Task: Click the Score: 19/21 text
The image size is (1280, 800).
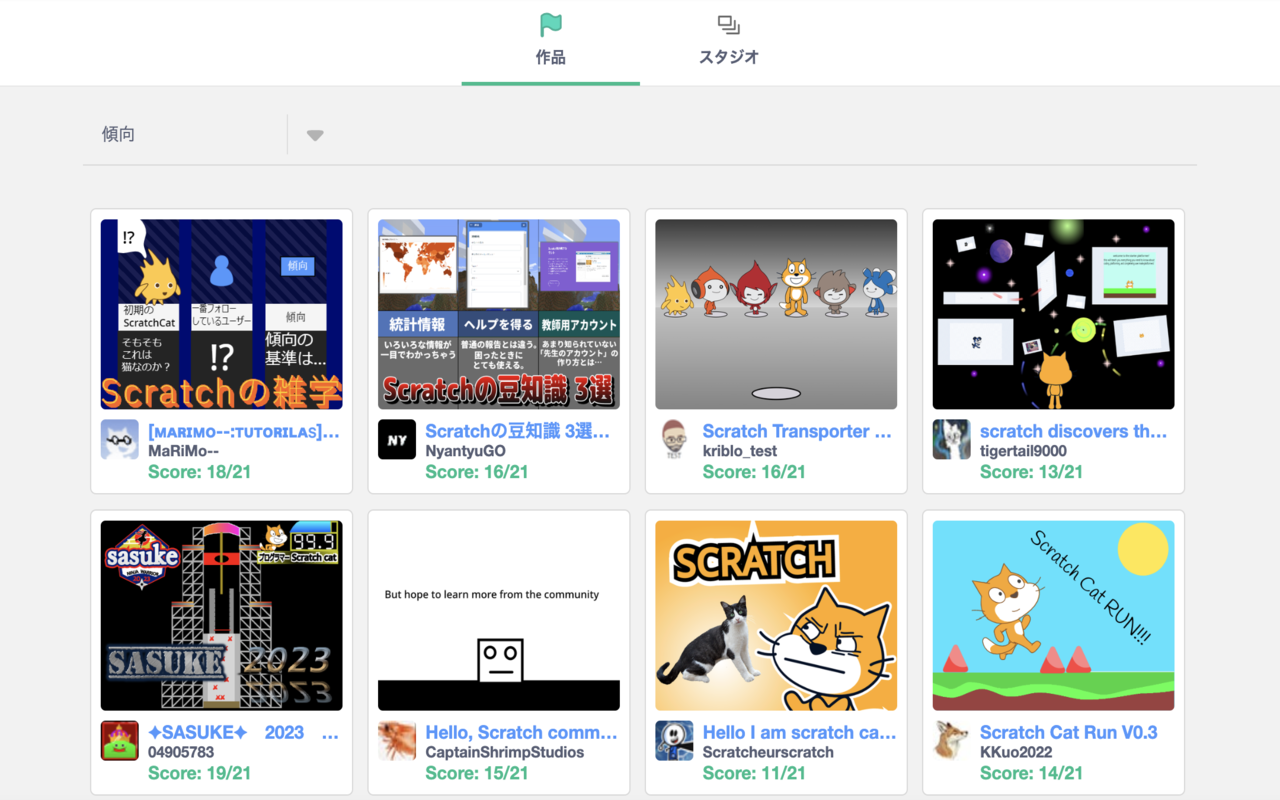Action: coord(199,772)
